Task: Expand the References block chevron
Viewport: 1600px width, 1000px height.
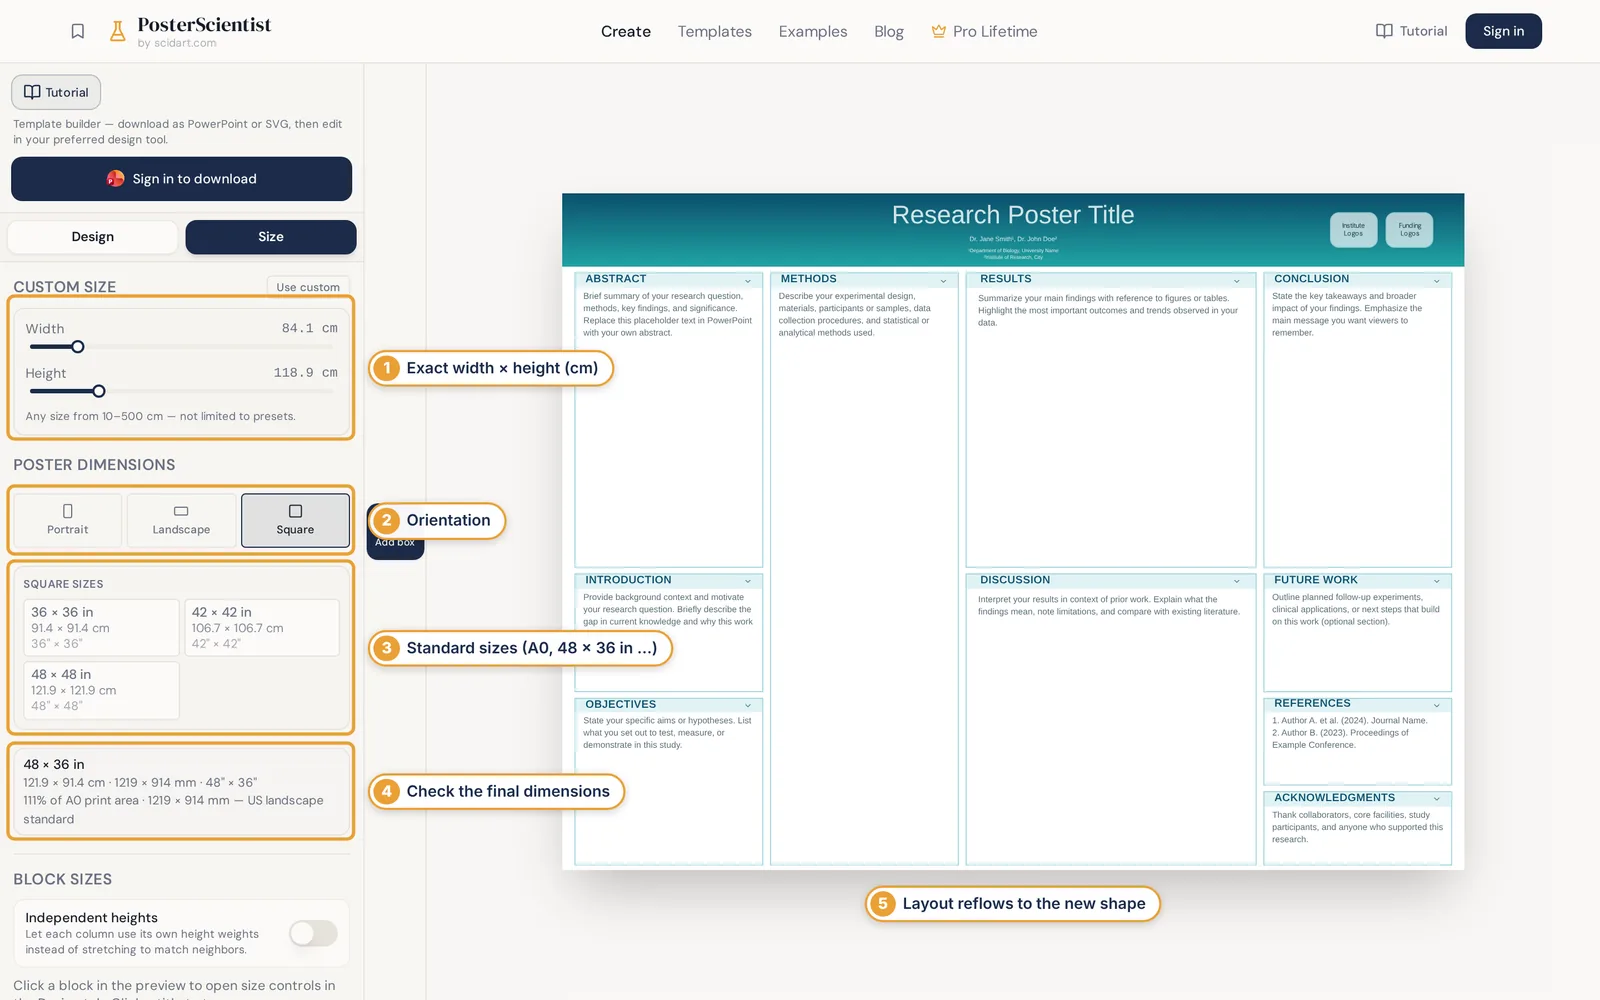Action: (x=1437, y=705)
